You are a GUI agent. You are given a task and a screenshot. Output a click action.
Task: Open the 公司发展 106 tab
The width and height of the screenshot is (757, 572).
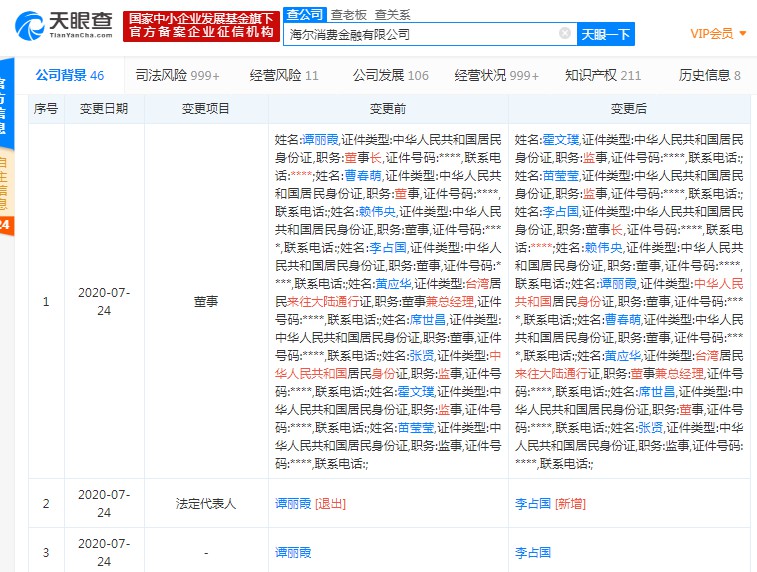[x=391, y=75]
